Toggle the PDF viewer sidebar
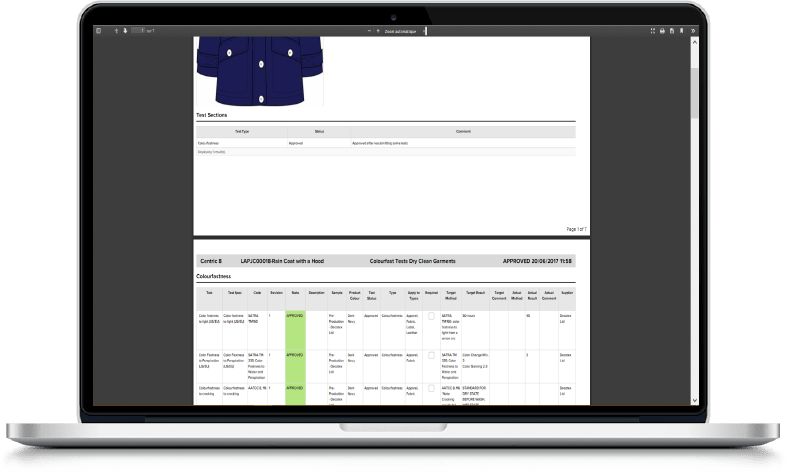787x475 pixels. click(99, 31)
